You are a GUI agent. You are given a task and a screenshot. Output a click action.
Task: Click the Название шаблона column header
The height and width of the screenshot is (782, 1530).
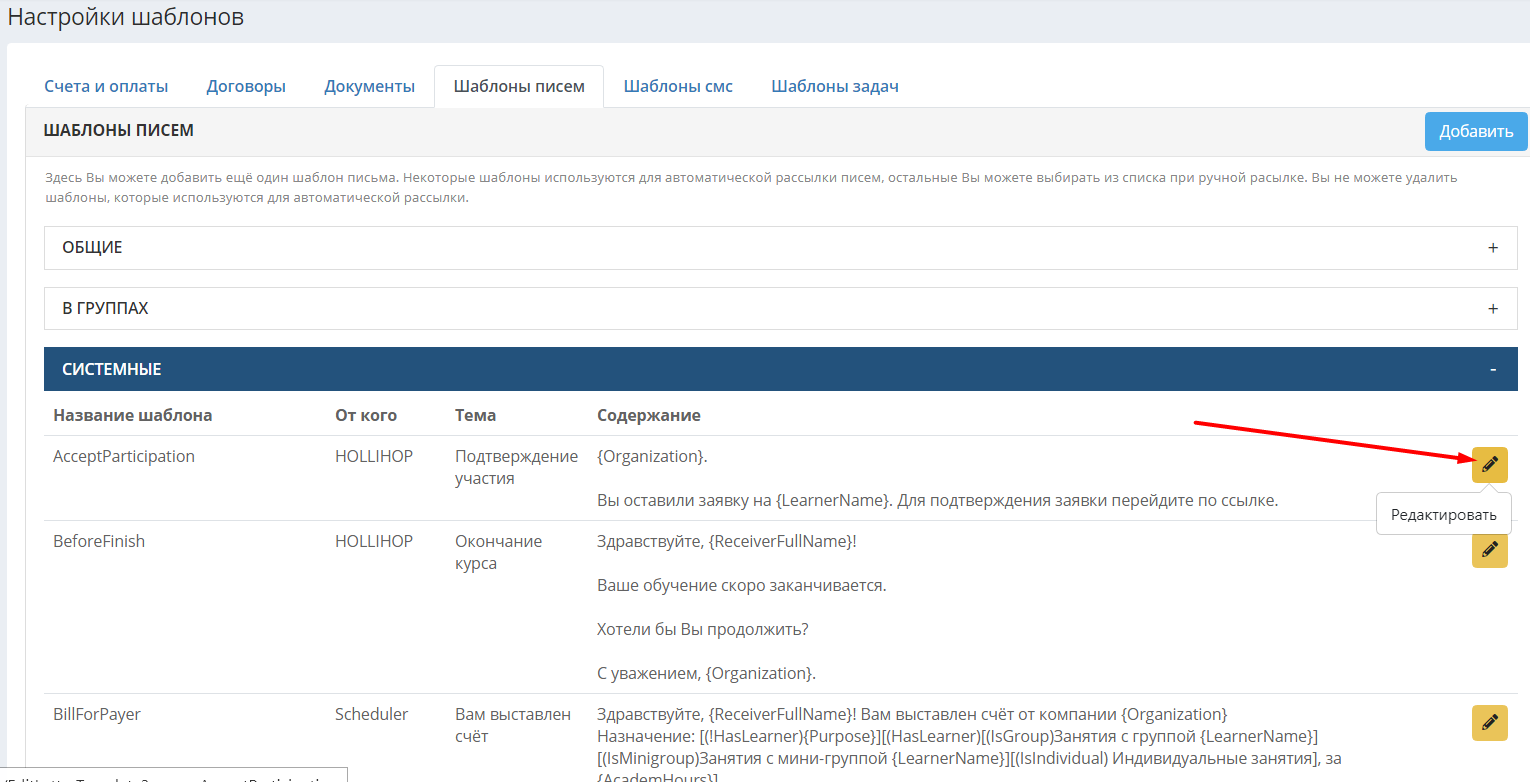click(132, 415)
